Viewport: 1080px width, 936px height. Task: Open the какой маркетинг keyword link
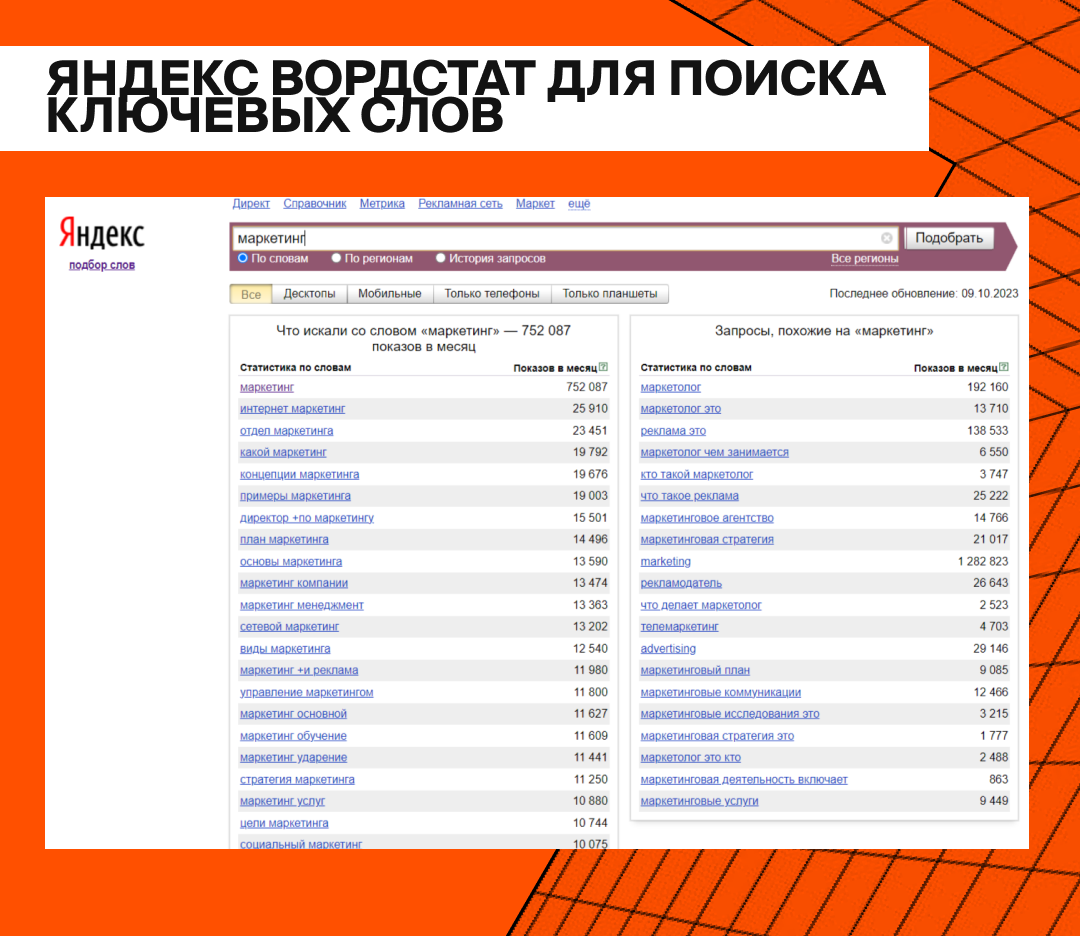(283, 453)
